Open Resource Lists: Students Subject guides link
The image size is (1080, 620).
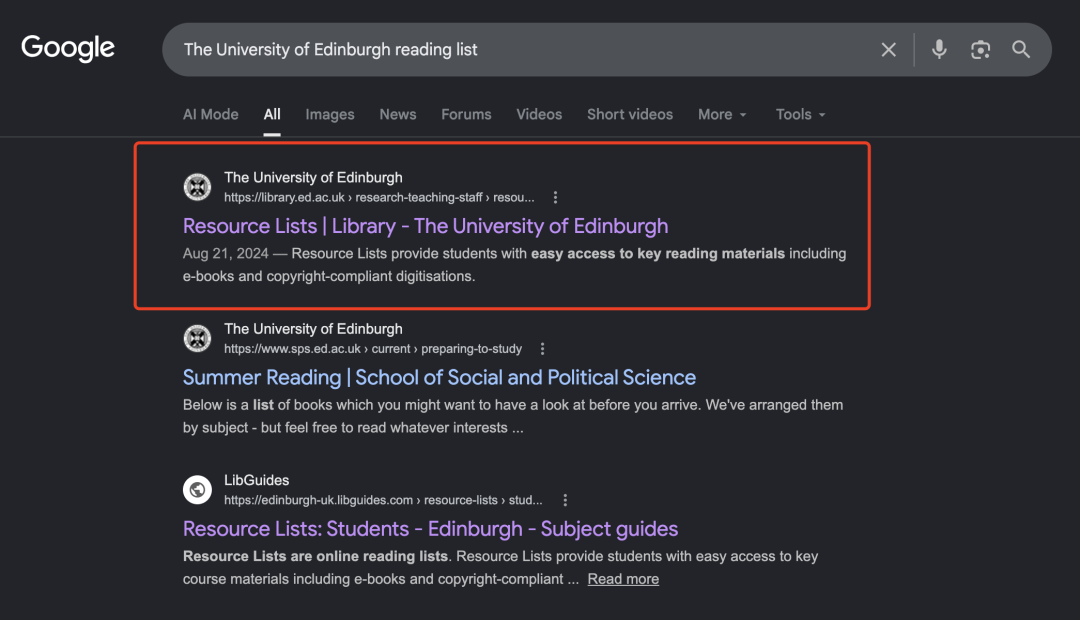click(430, 529)
